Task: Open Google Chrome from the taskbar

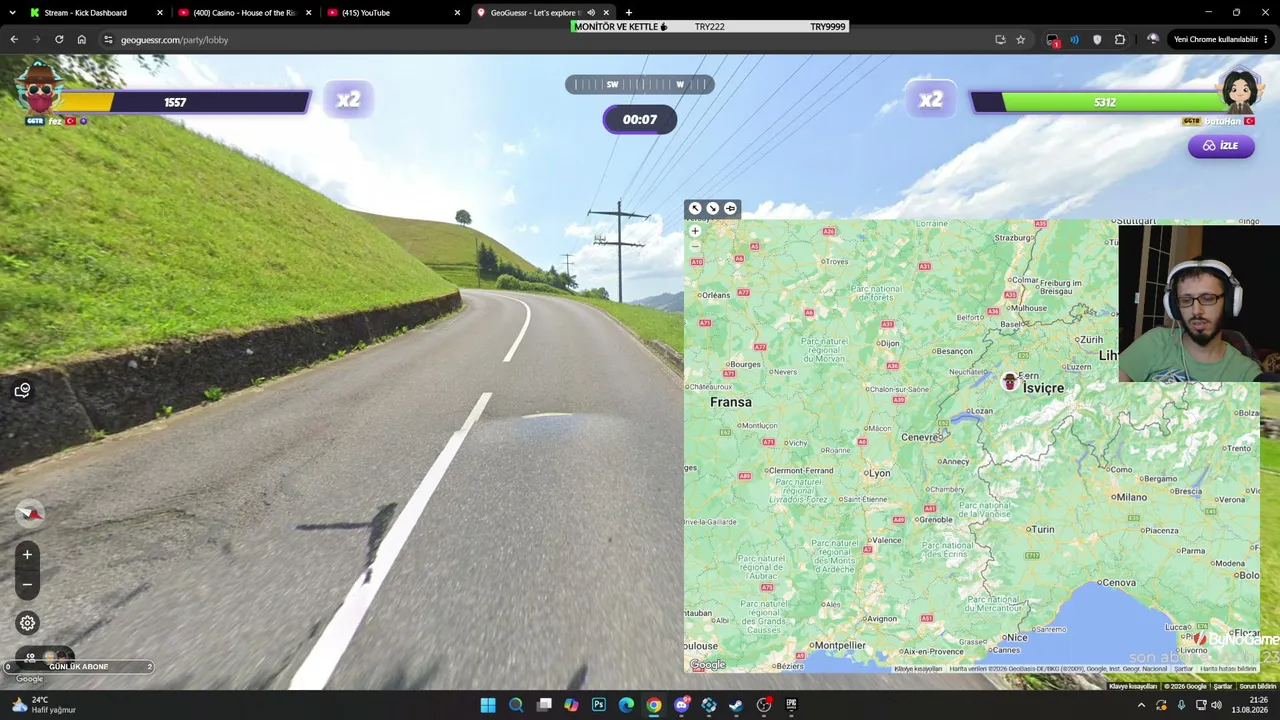Action: click(x=654, y=705)
